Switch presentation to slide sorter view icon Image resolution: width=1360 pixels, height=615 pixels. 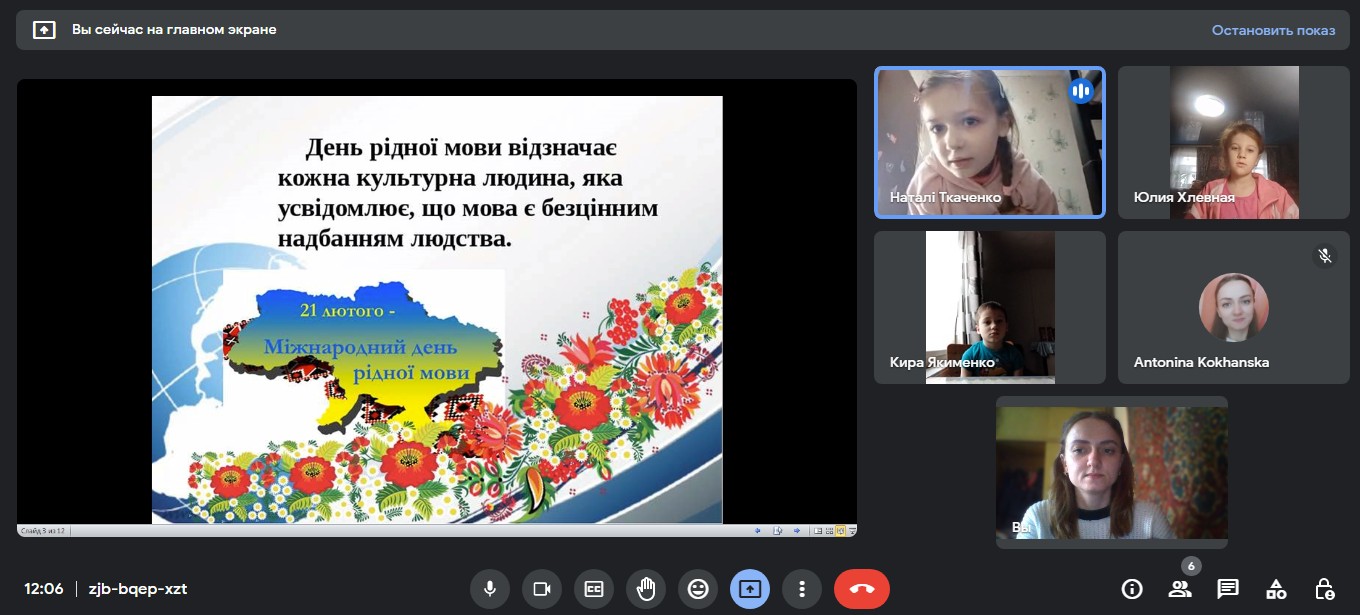point(829,530)
